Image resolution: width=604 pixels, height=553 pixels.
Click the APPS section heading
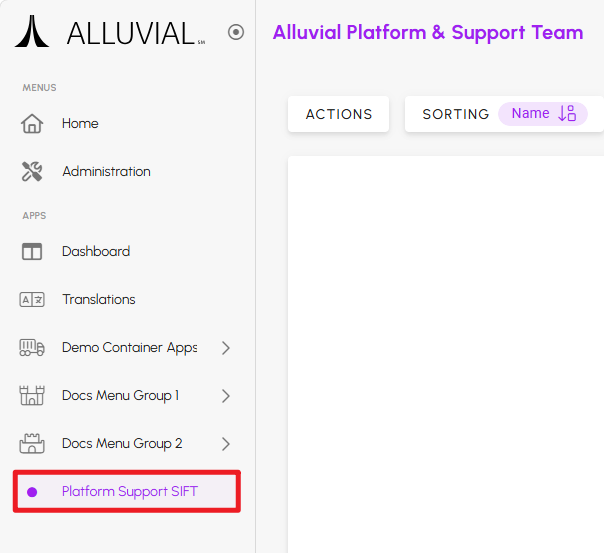(34, 216)
